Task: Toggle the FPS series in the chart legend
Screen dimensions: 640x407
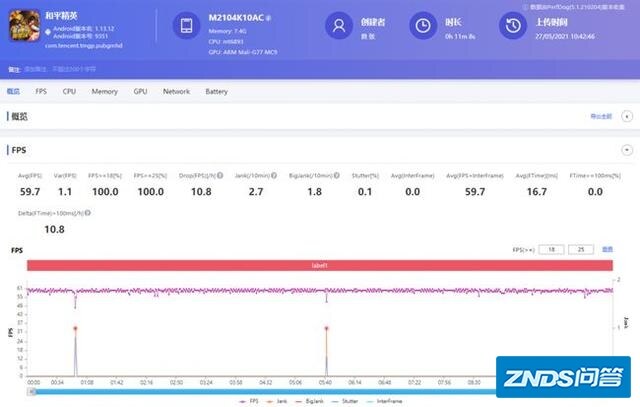Action: pyautogui.click(x=249, y=401)
